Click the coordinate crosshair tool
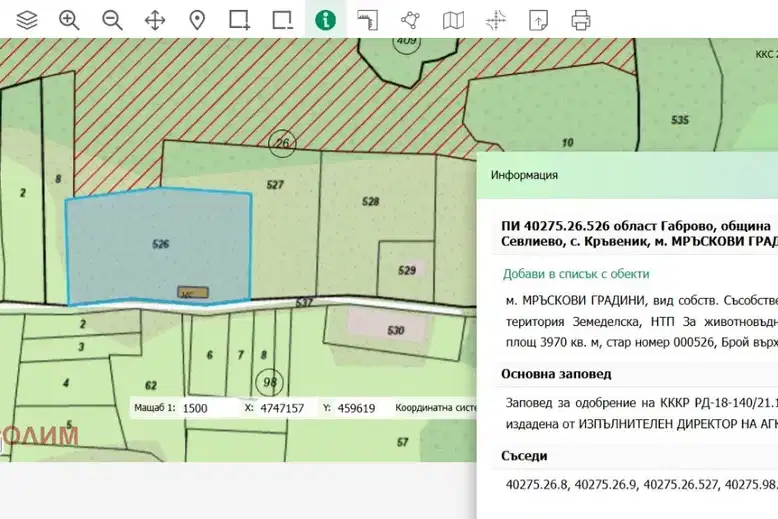This screenshot has height=519, width=778. [x=496, y=20]
